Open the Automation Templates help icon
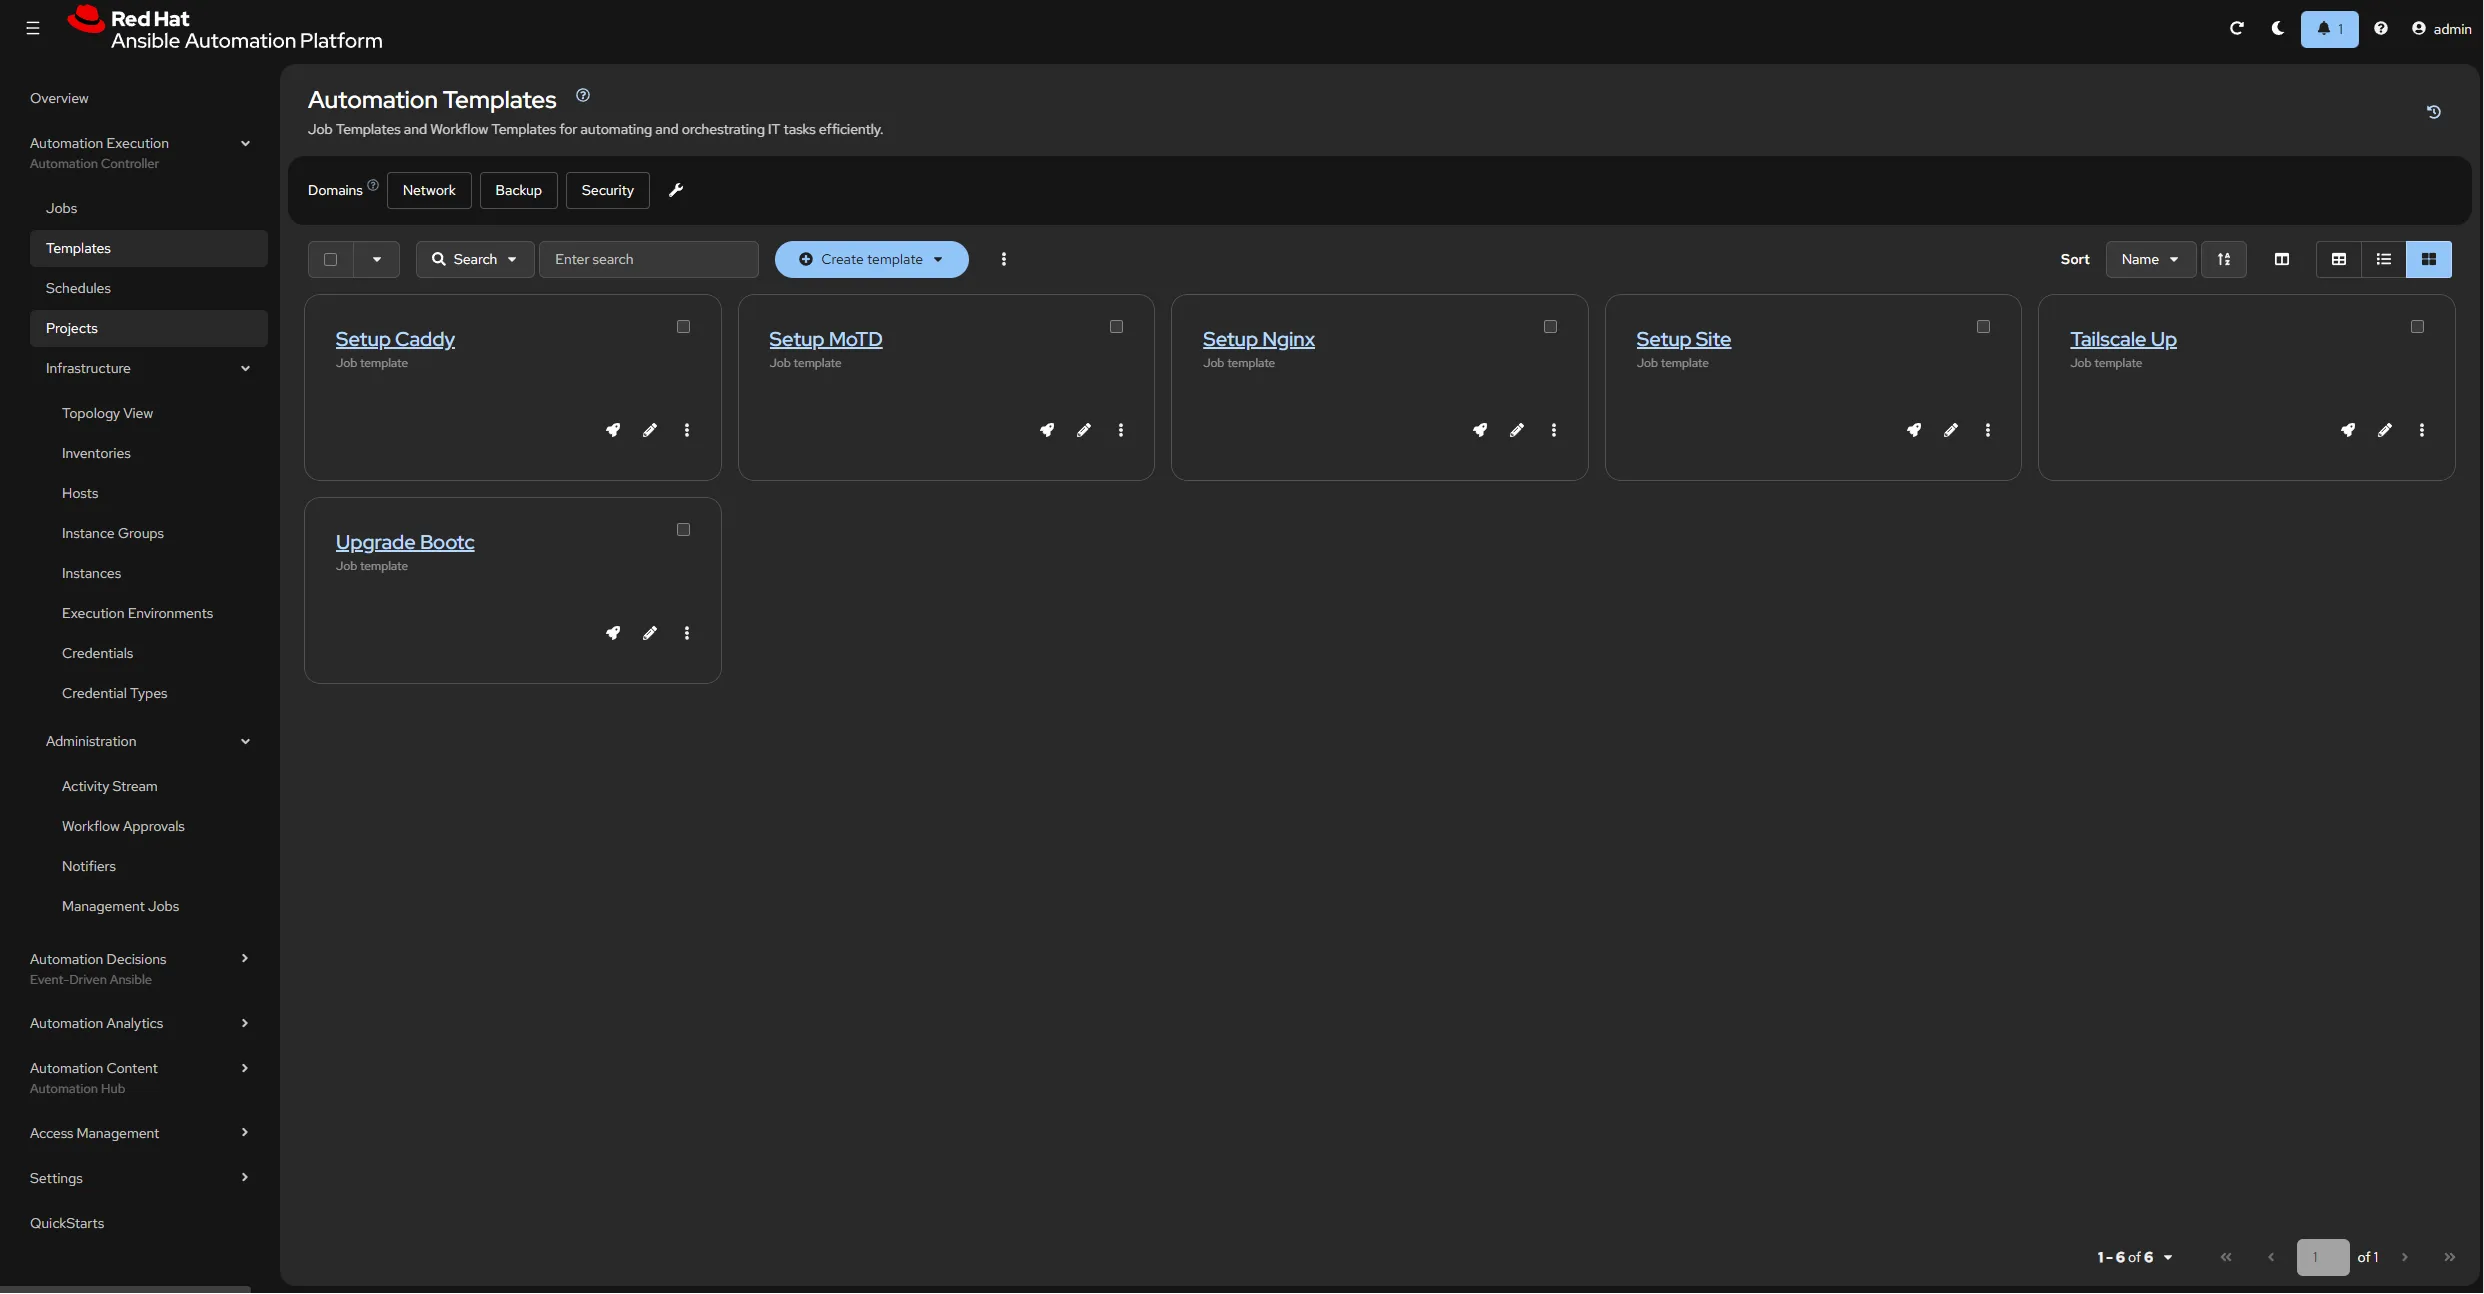 [x=583, y=96]
